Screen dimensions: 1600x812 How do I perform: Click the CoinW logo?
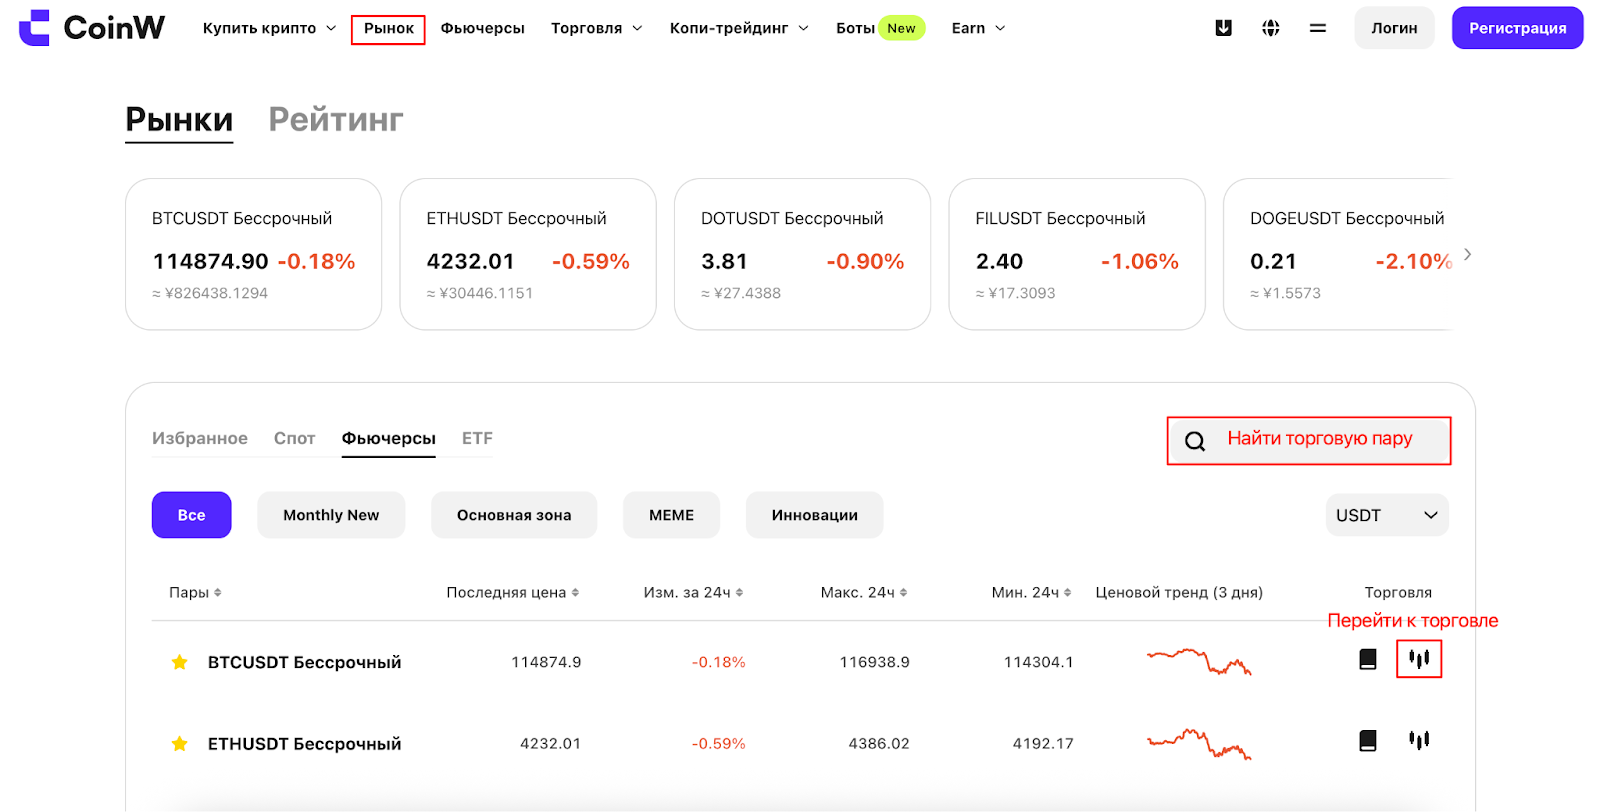[92, 28]
